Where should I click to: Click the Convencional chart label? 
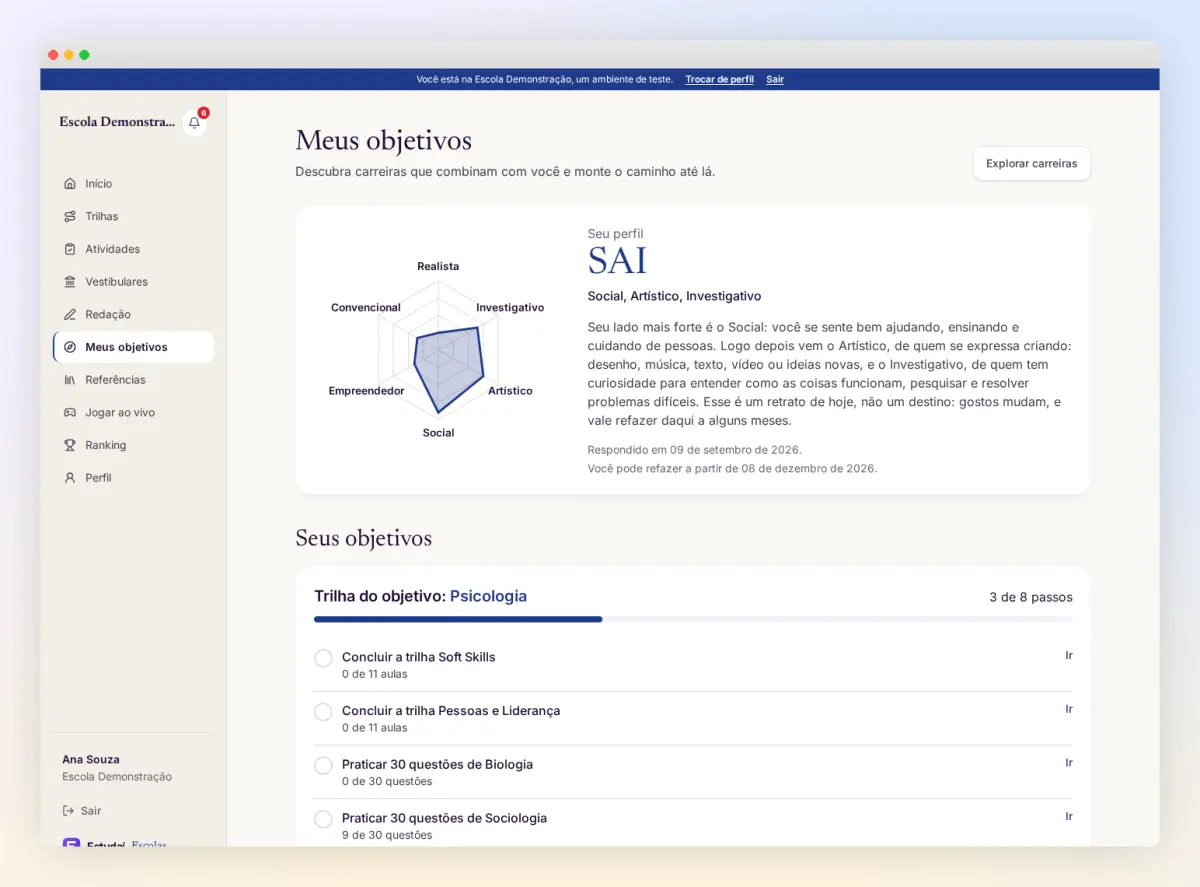366,308
